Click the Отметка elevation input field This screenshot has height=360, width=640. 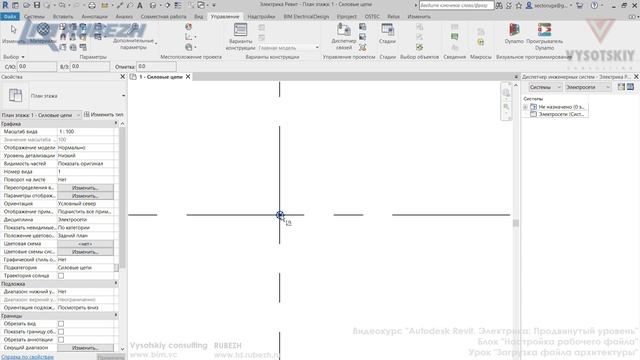pos(156,66)
